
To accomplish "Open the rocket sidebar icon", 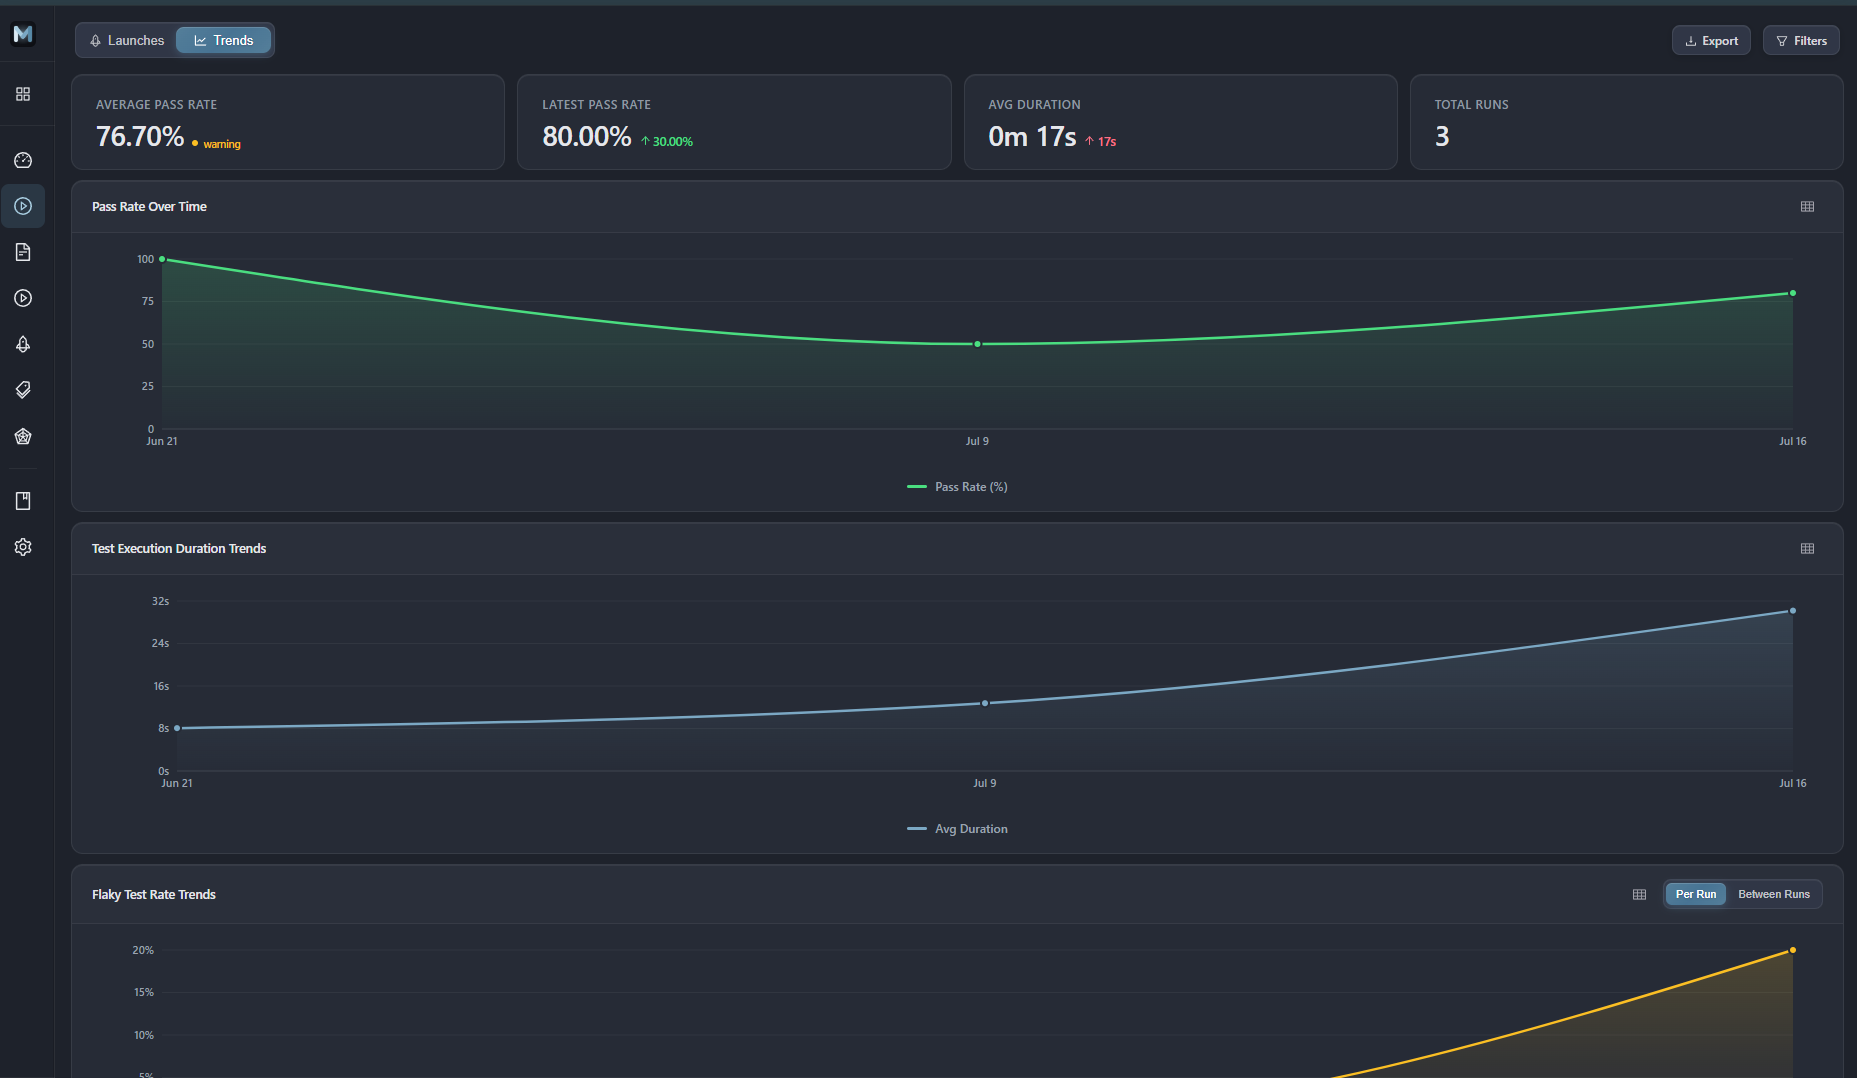I will coord(23,344).
